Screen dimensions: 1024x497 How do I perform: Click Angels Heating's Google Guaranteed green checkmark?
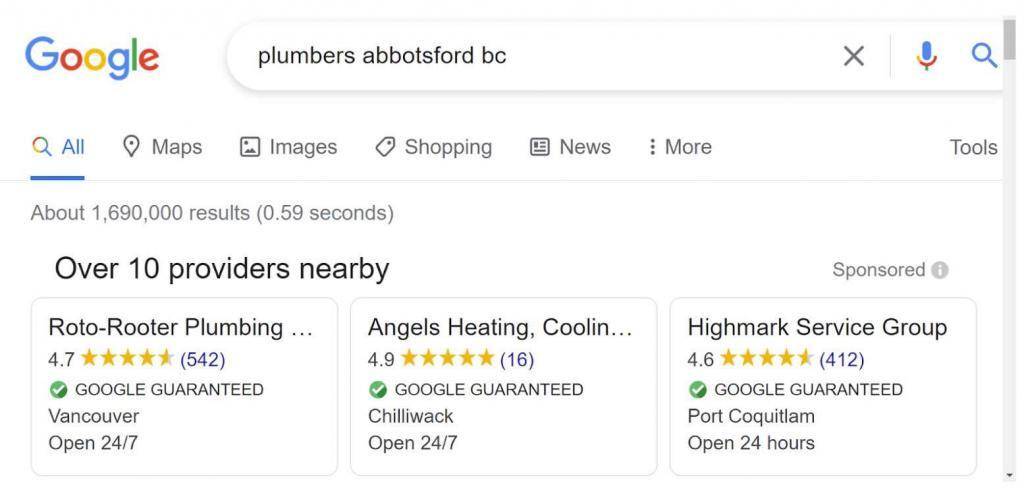coord(377,390)
